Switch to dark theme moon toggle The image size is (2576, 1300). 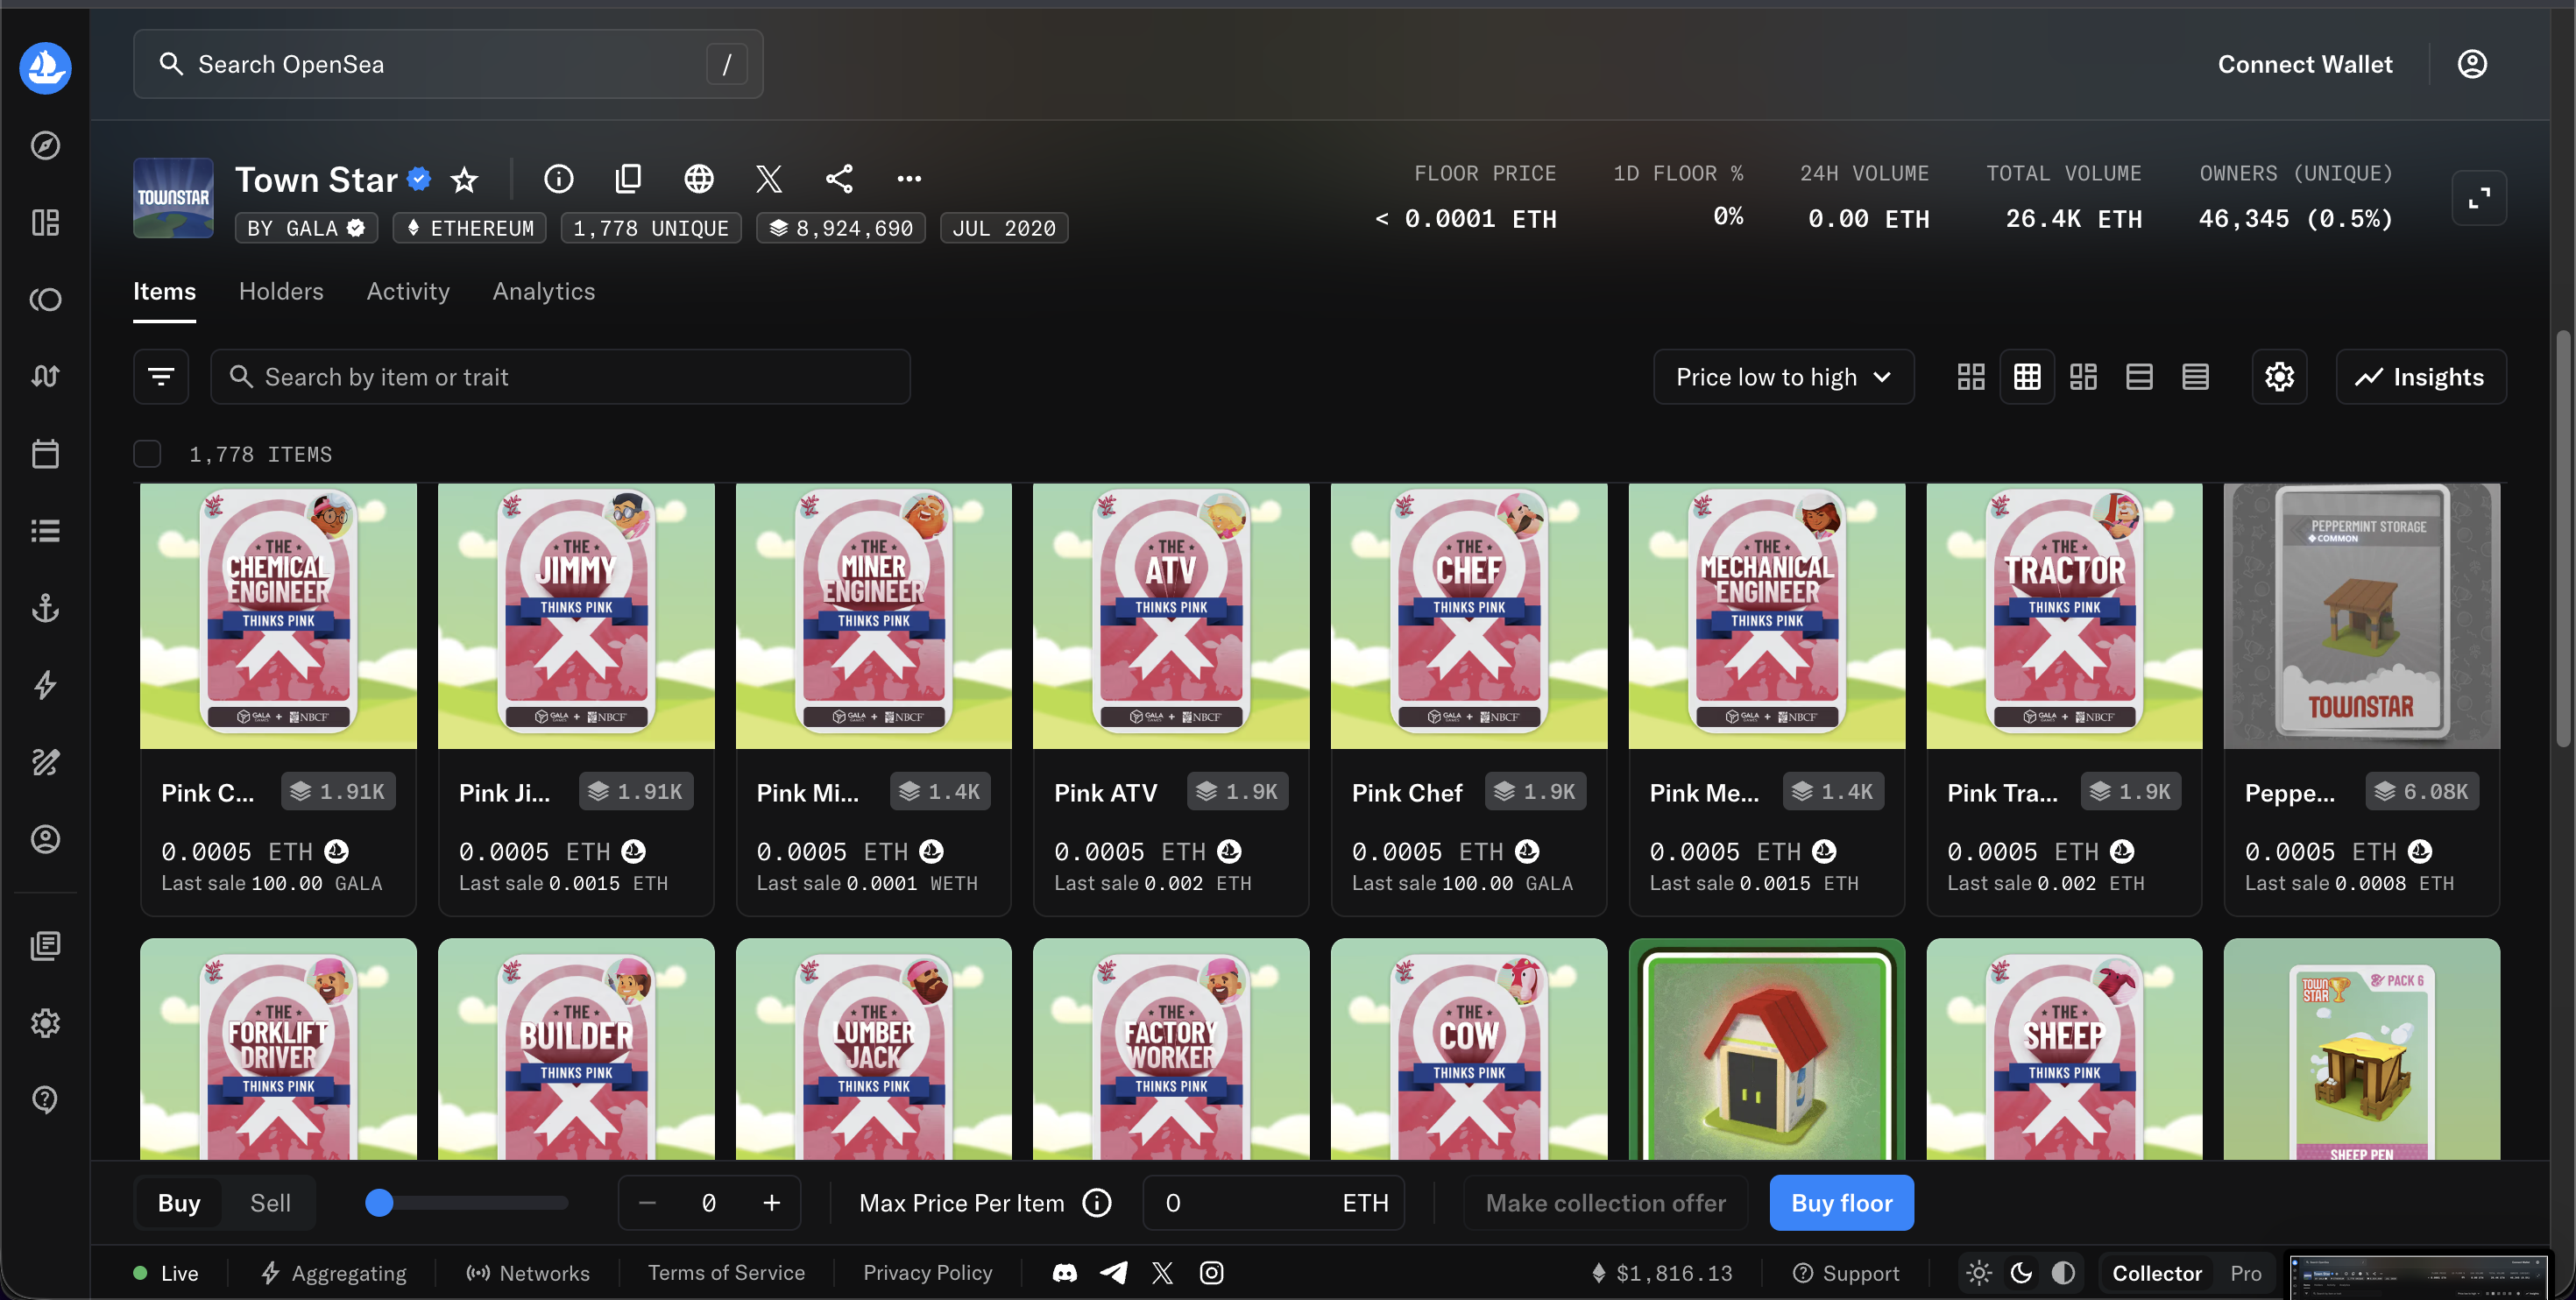click(2021, 1273)
